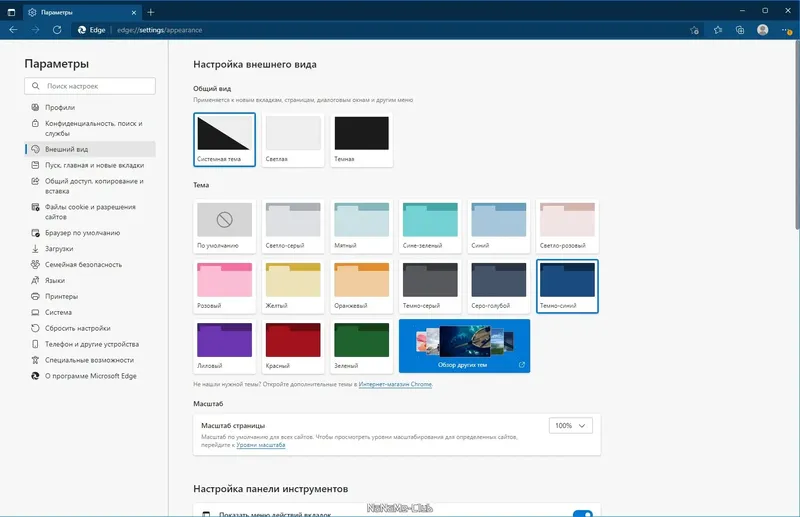Viewport: 800px width, 517px height.
Task: Open the Favorites list icon
Action: point(718,30)
